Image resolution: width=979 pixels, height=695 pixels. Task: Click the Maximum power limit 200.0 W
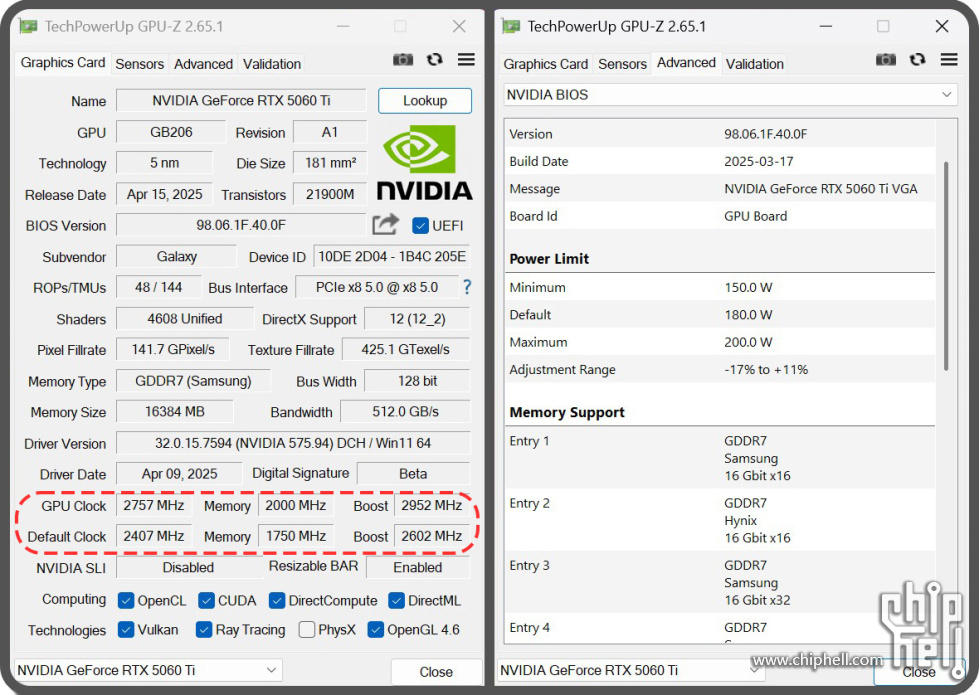[748, 342]
